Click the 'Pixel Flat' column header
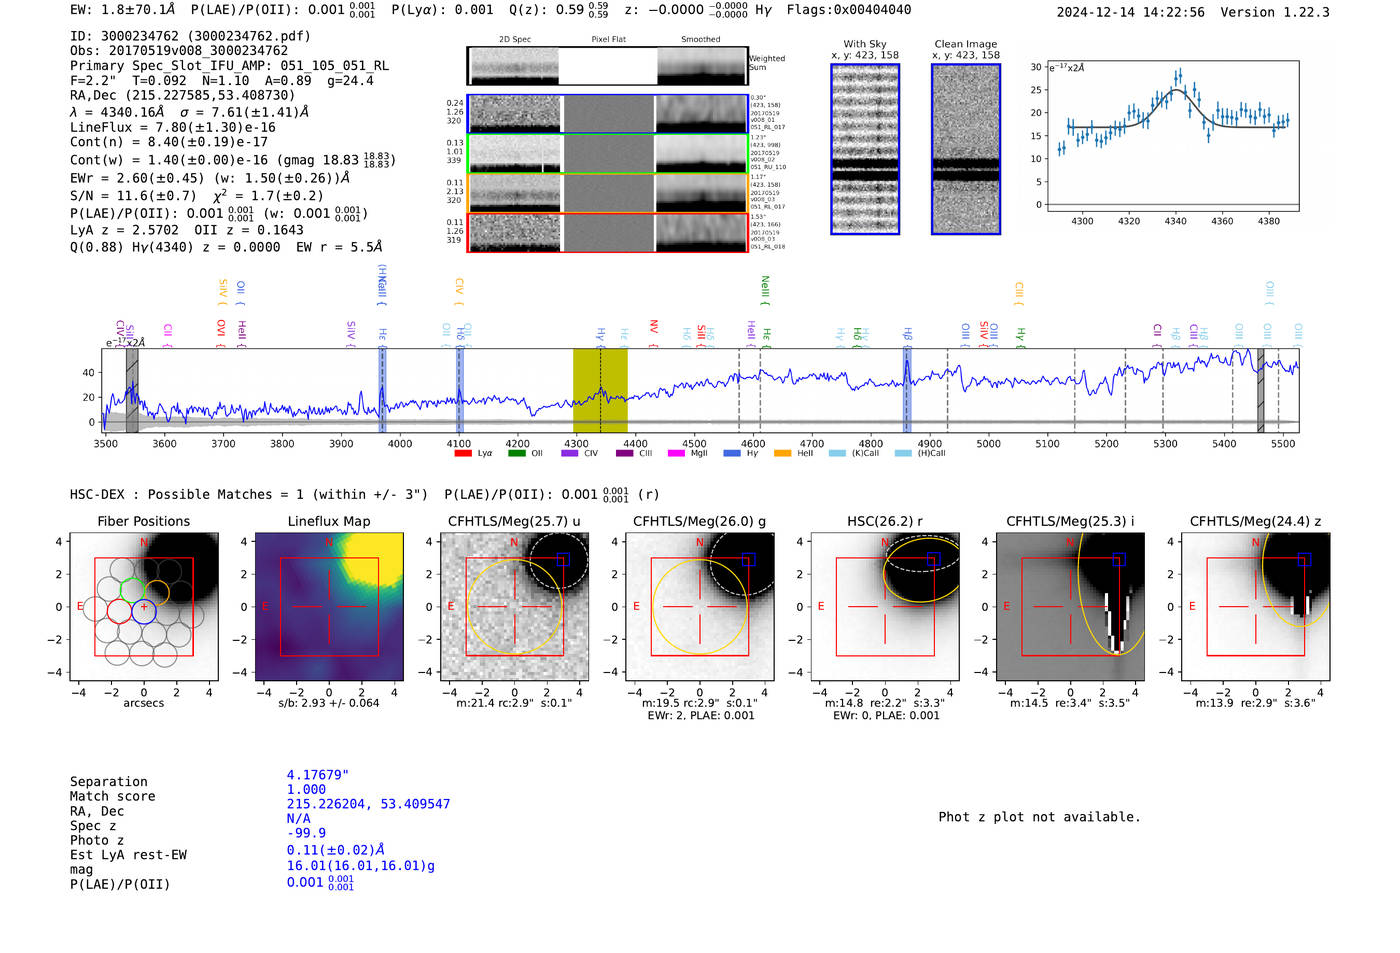The width and height of the screenshot is (1400, 953). tap(608, 40)
